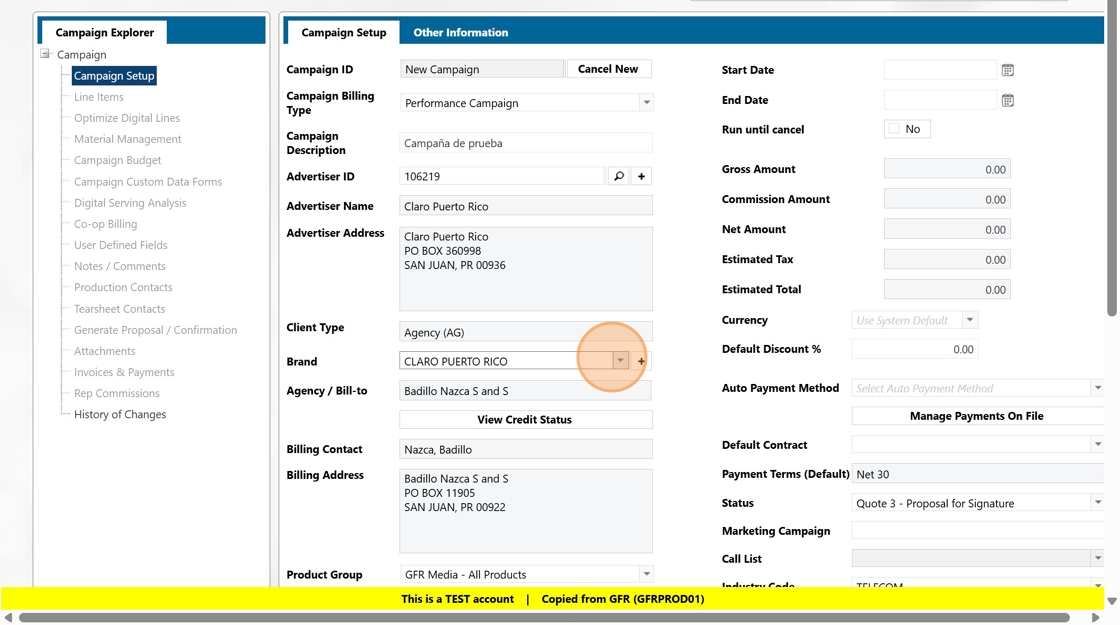Open the Campaign Billing Type dropdown
This screenshot has height=625, width=1120.
[646, 103]
